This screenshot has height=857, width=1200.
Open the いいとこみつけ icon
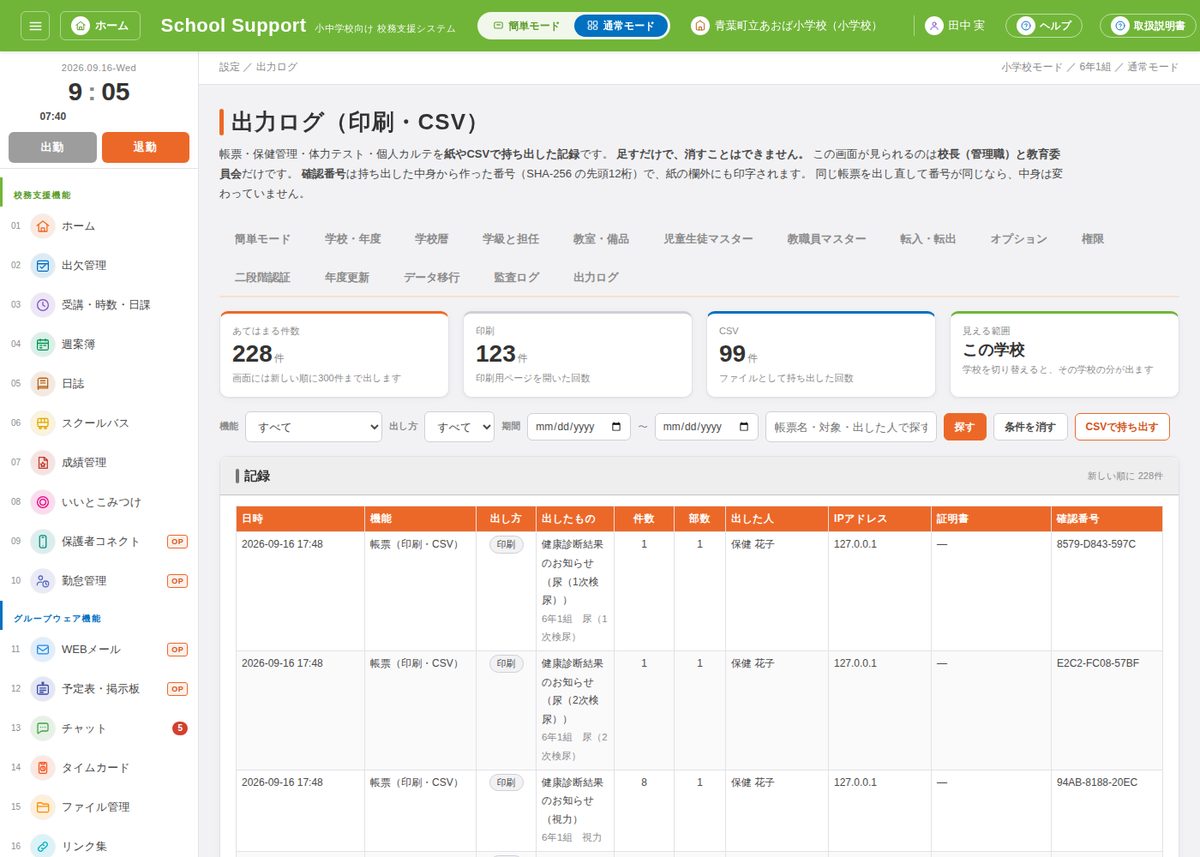coord(43,502)
